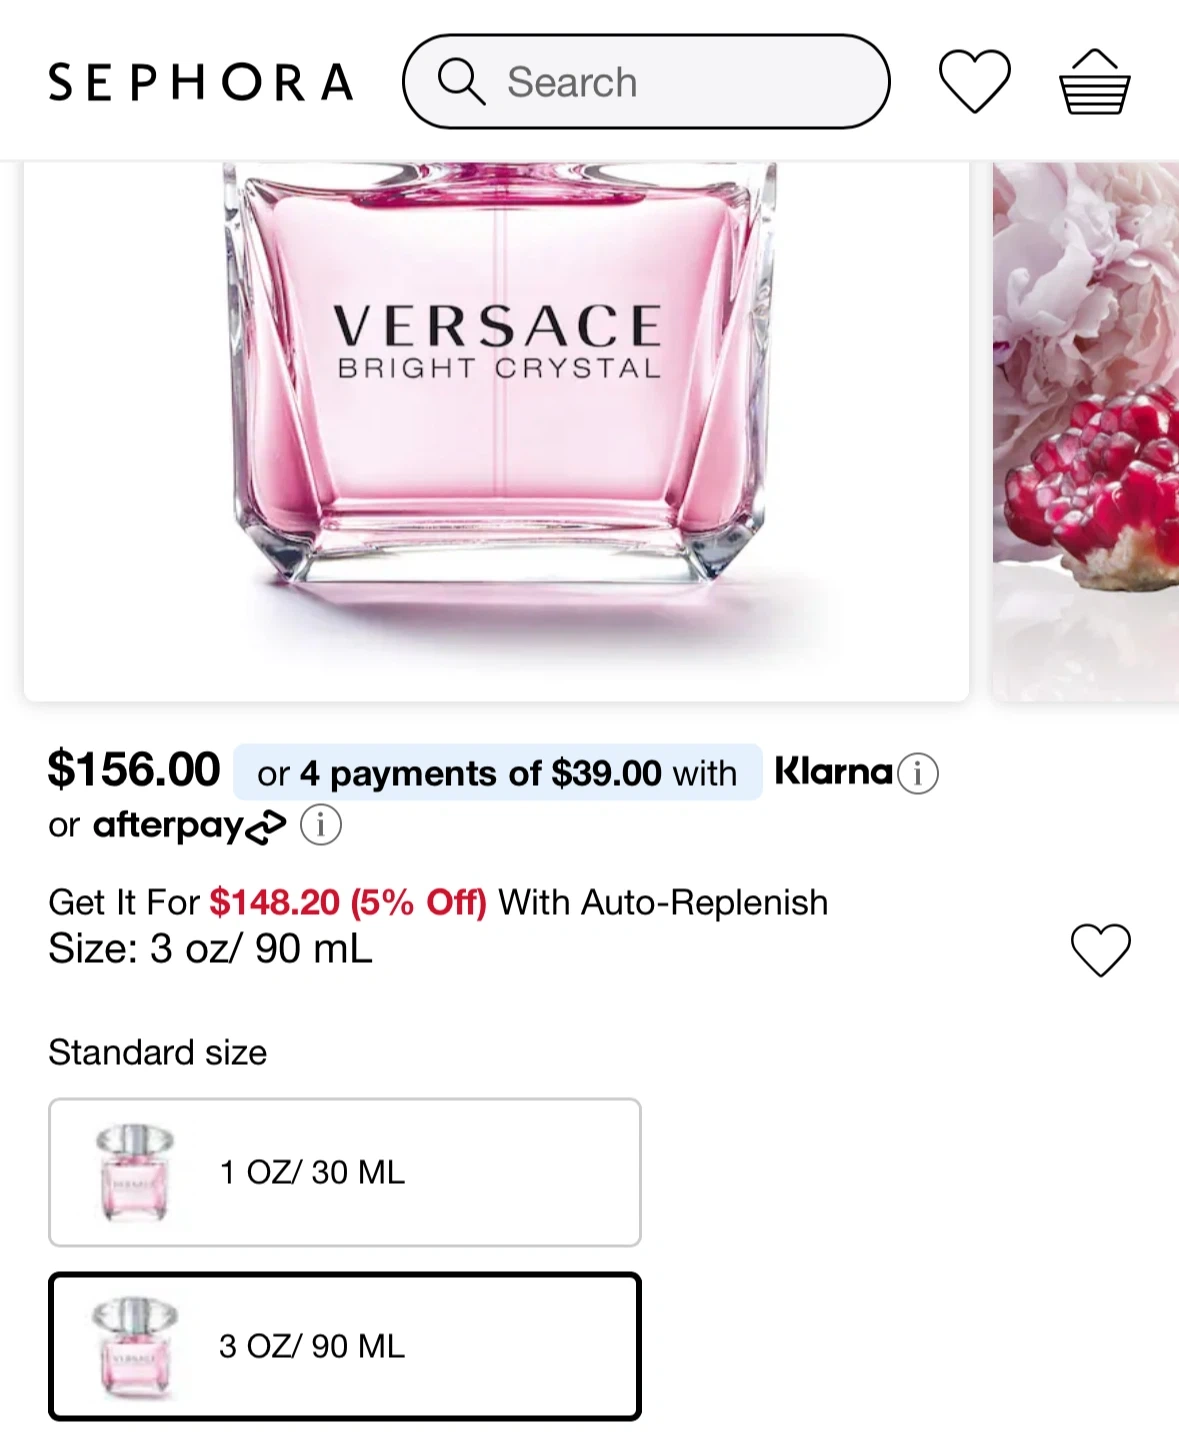
Task: Click the afterpay logo
Action: pos(189,826)
